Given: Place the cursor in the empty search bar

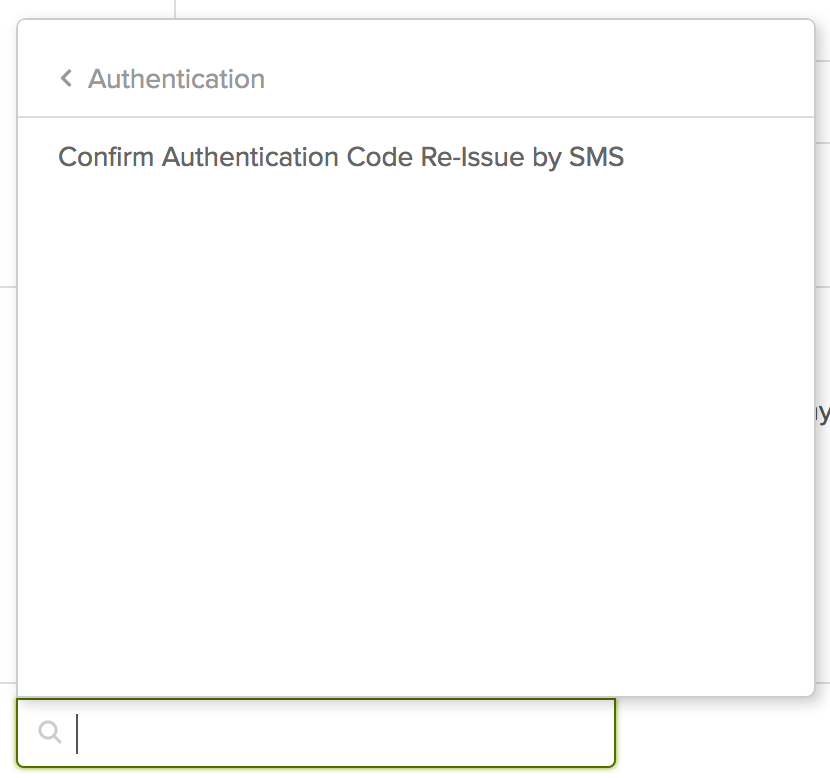Looking at the screenshot, I should pyautogui.click(x=340, y=733).
